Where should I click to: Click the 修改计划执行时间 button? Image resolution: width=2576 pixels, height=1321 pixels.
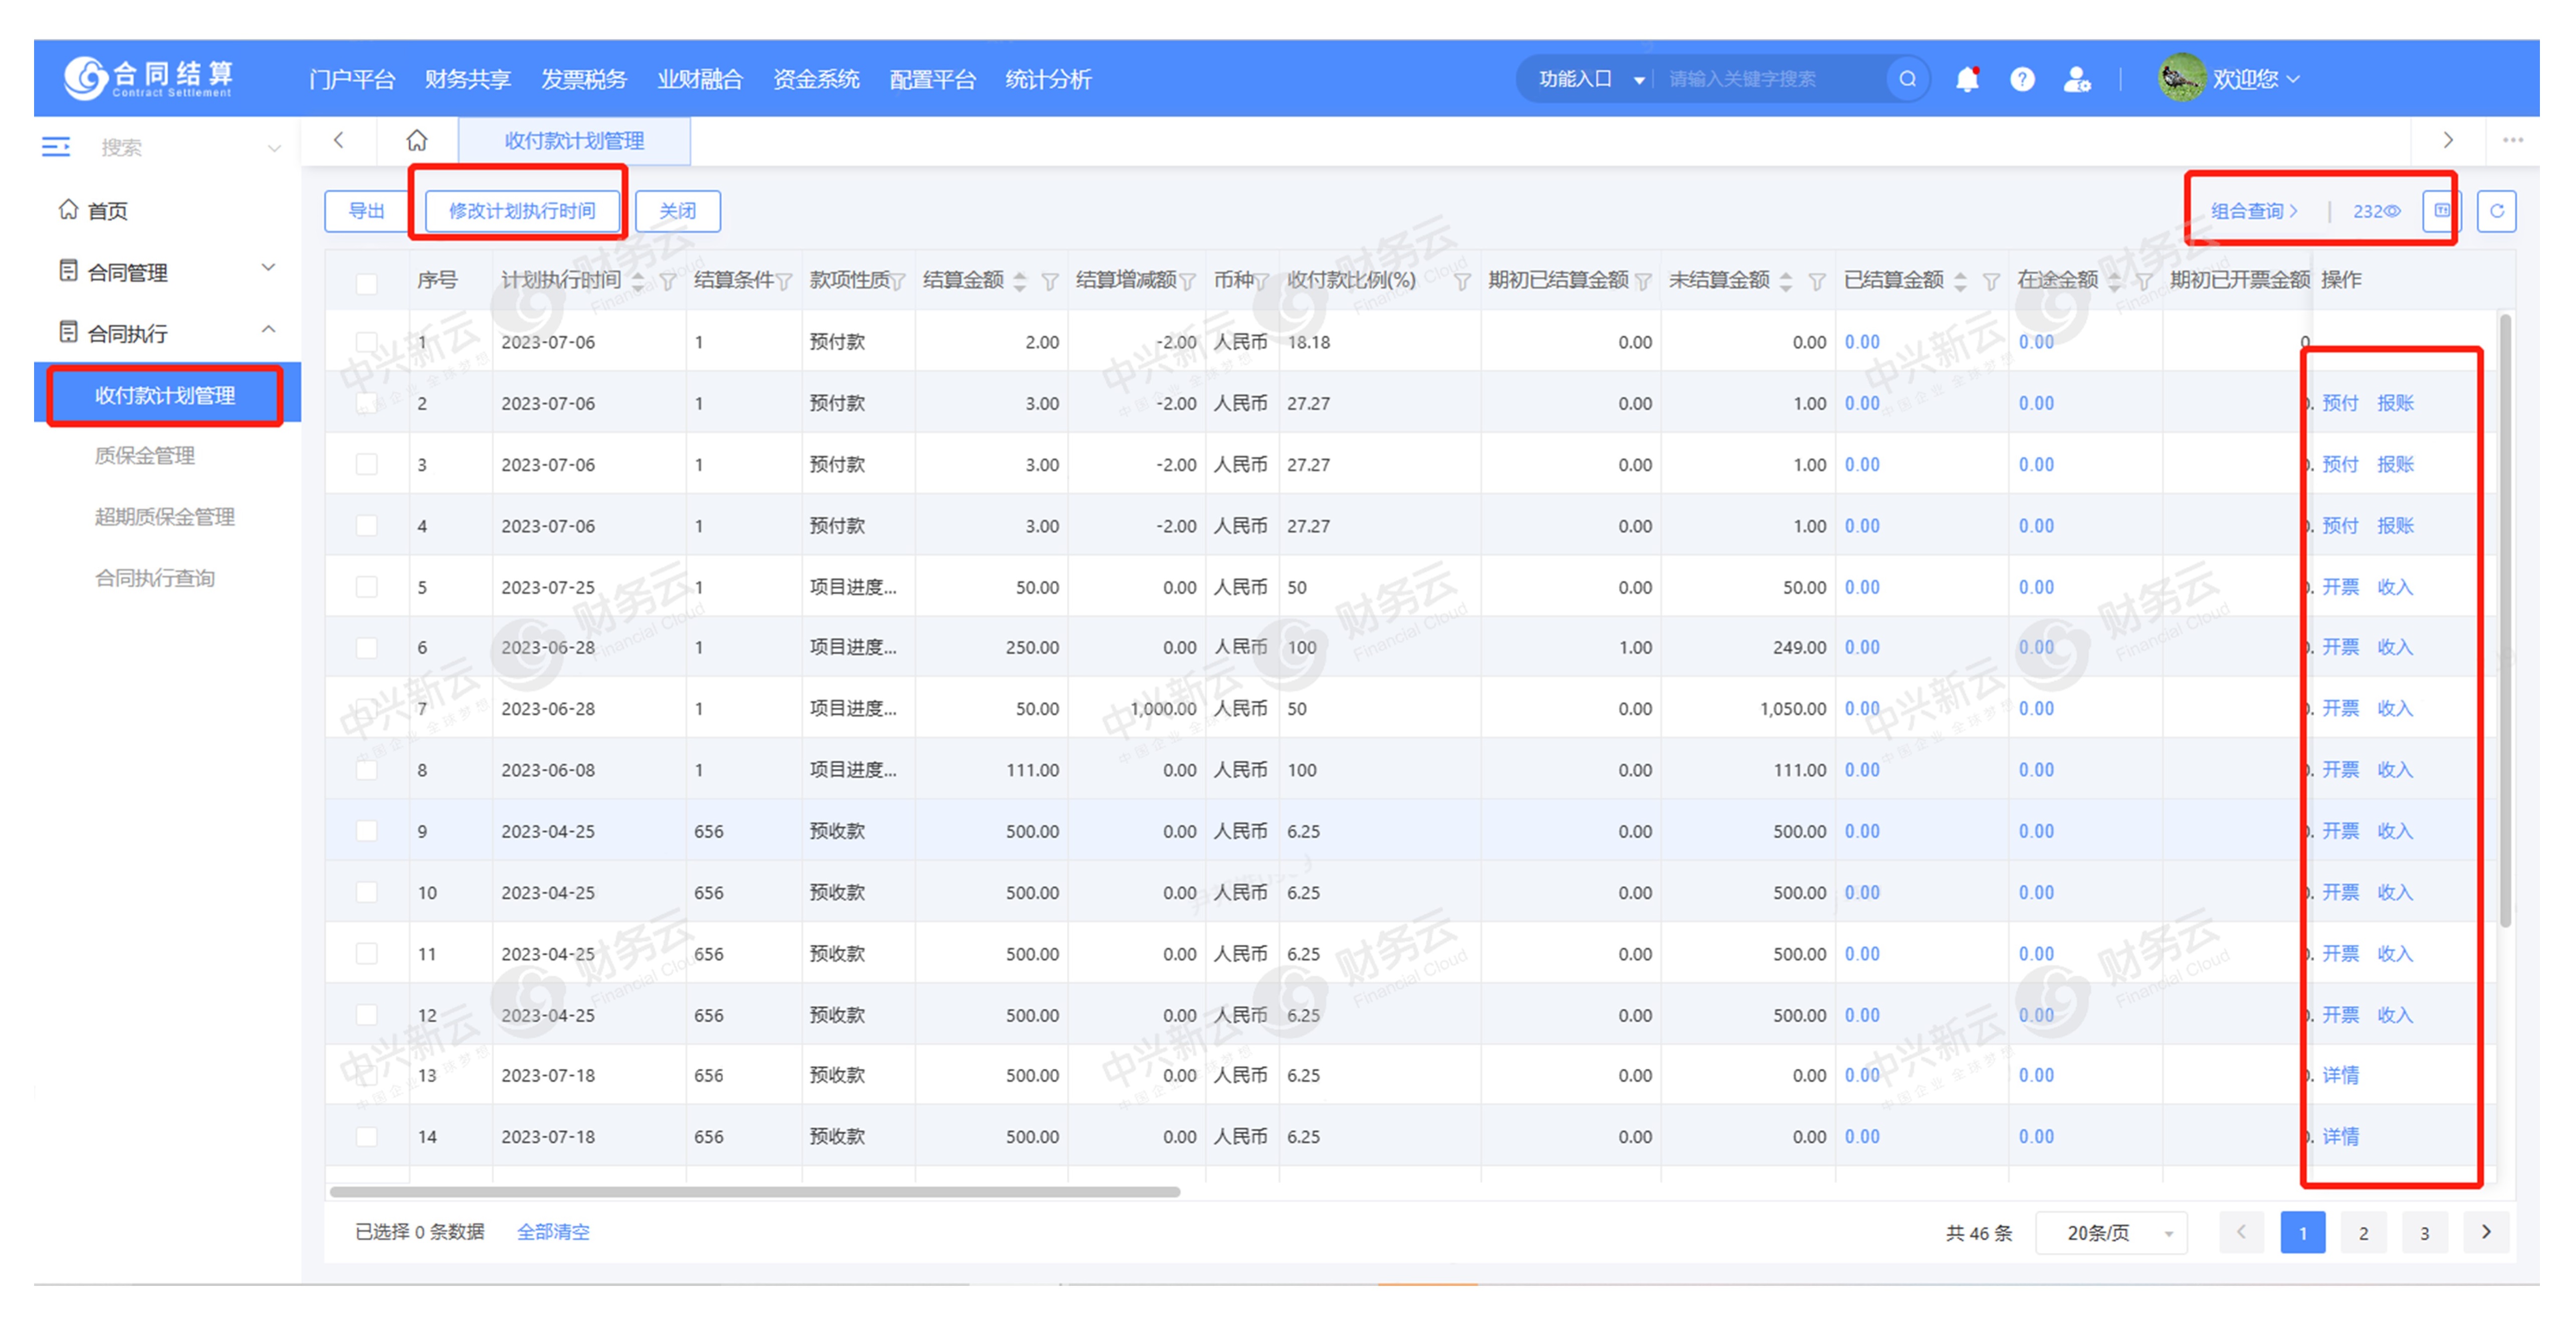click(522, 211)
